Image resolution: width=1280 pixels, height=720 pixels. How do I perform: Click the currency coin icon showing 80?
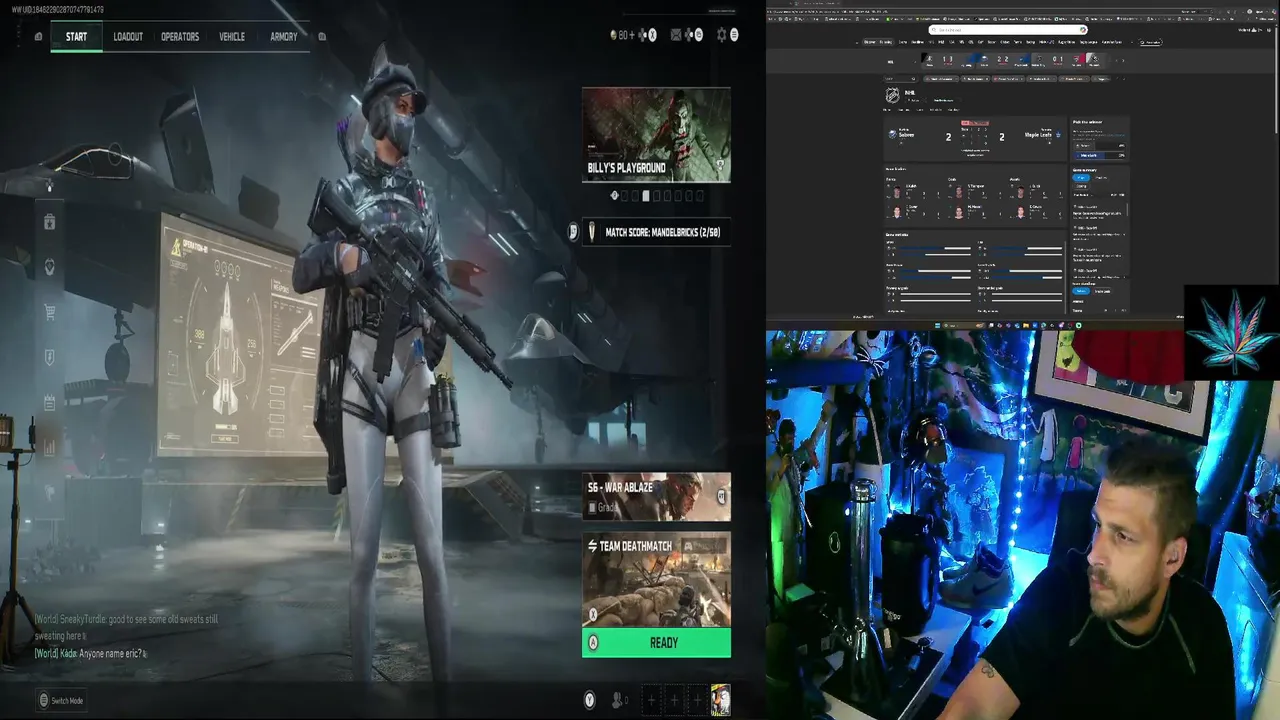pyautogui.click(x=614, y=35)
